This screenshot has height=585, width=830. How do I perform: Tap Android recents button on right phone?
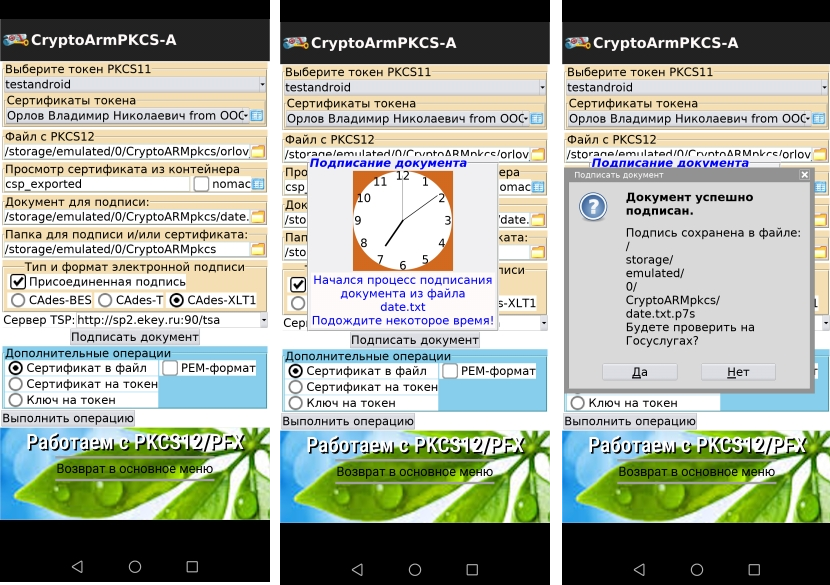click(x=754, y=570)
